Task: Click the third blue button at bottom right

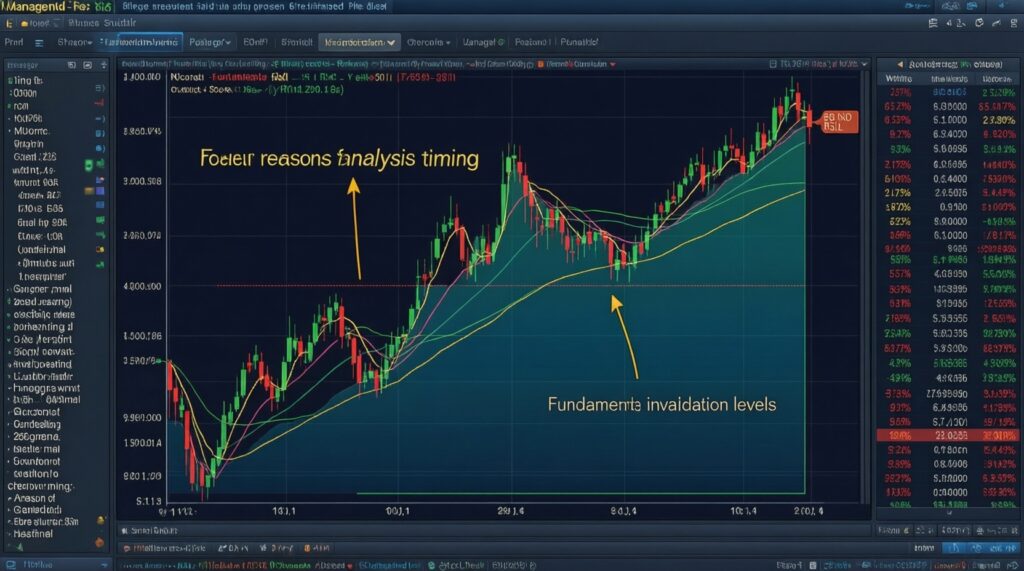Action: tap(1002, 548)
